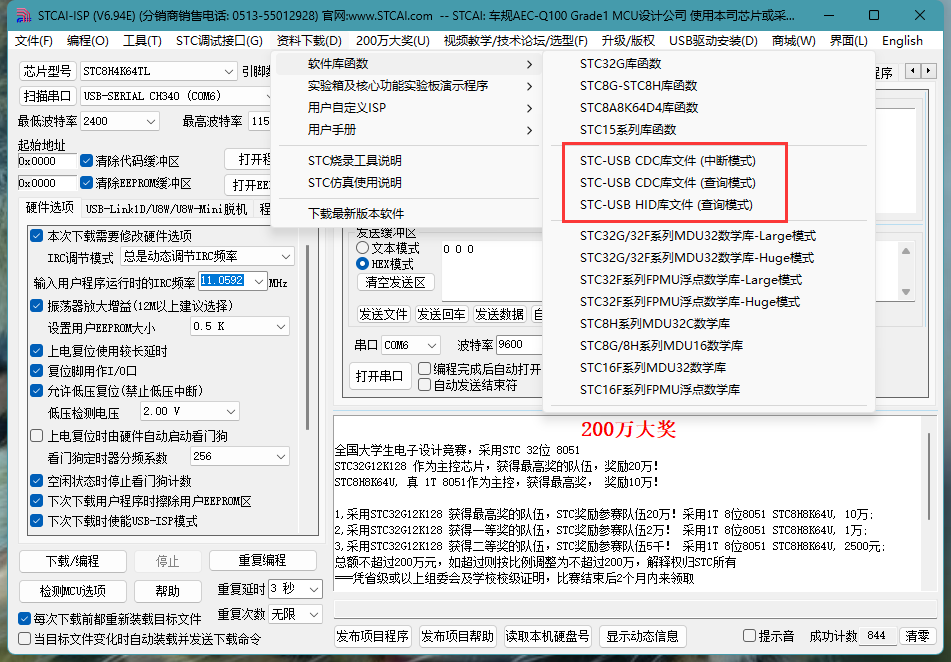Click 清空发送区 button

tap(395, 282)
